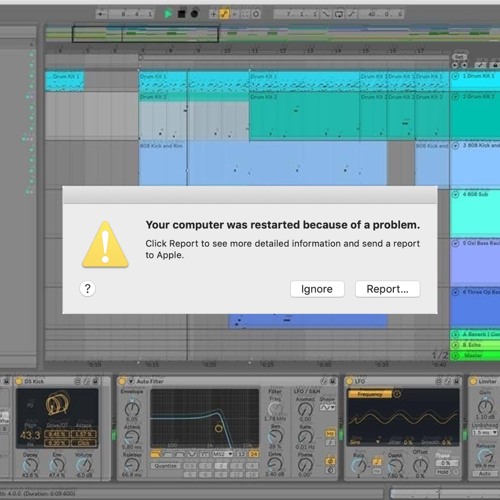Image resolution: width=500 pixels, height=500 pixels.
Task: Click the Set locator button
Action: 459,57
